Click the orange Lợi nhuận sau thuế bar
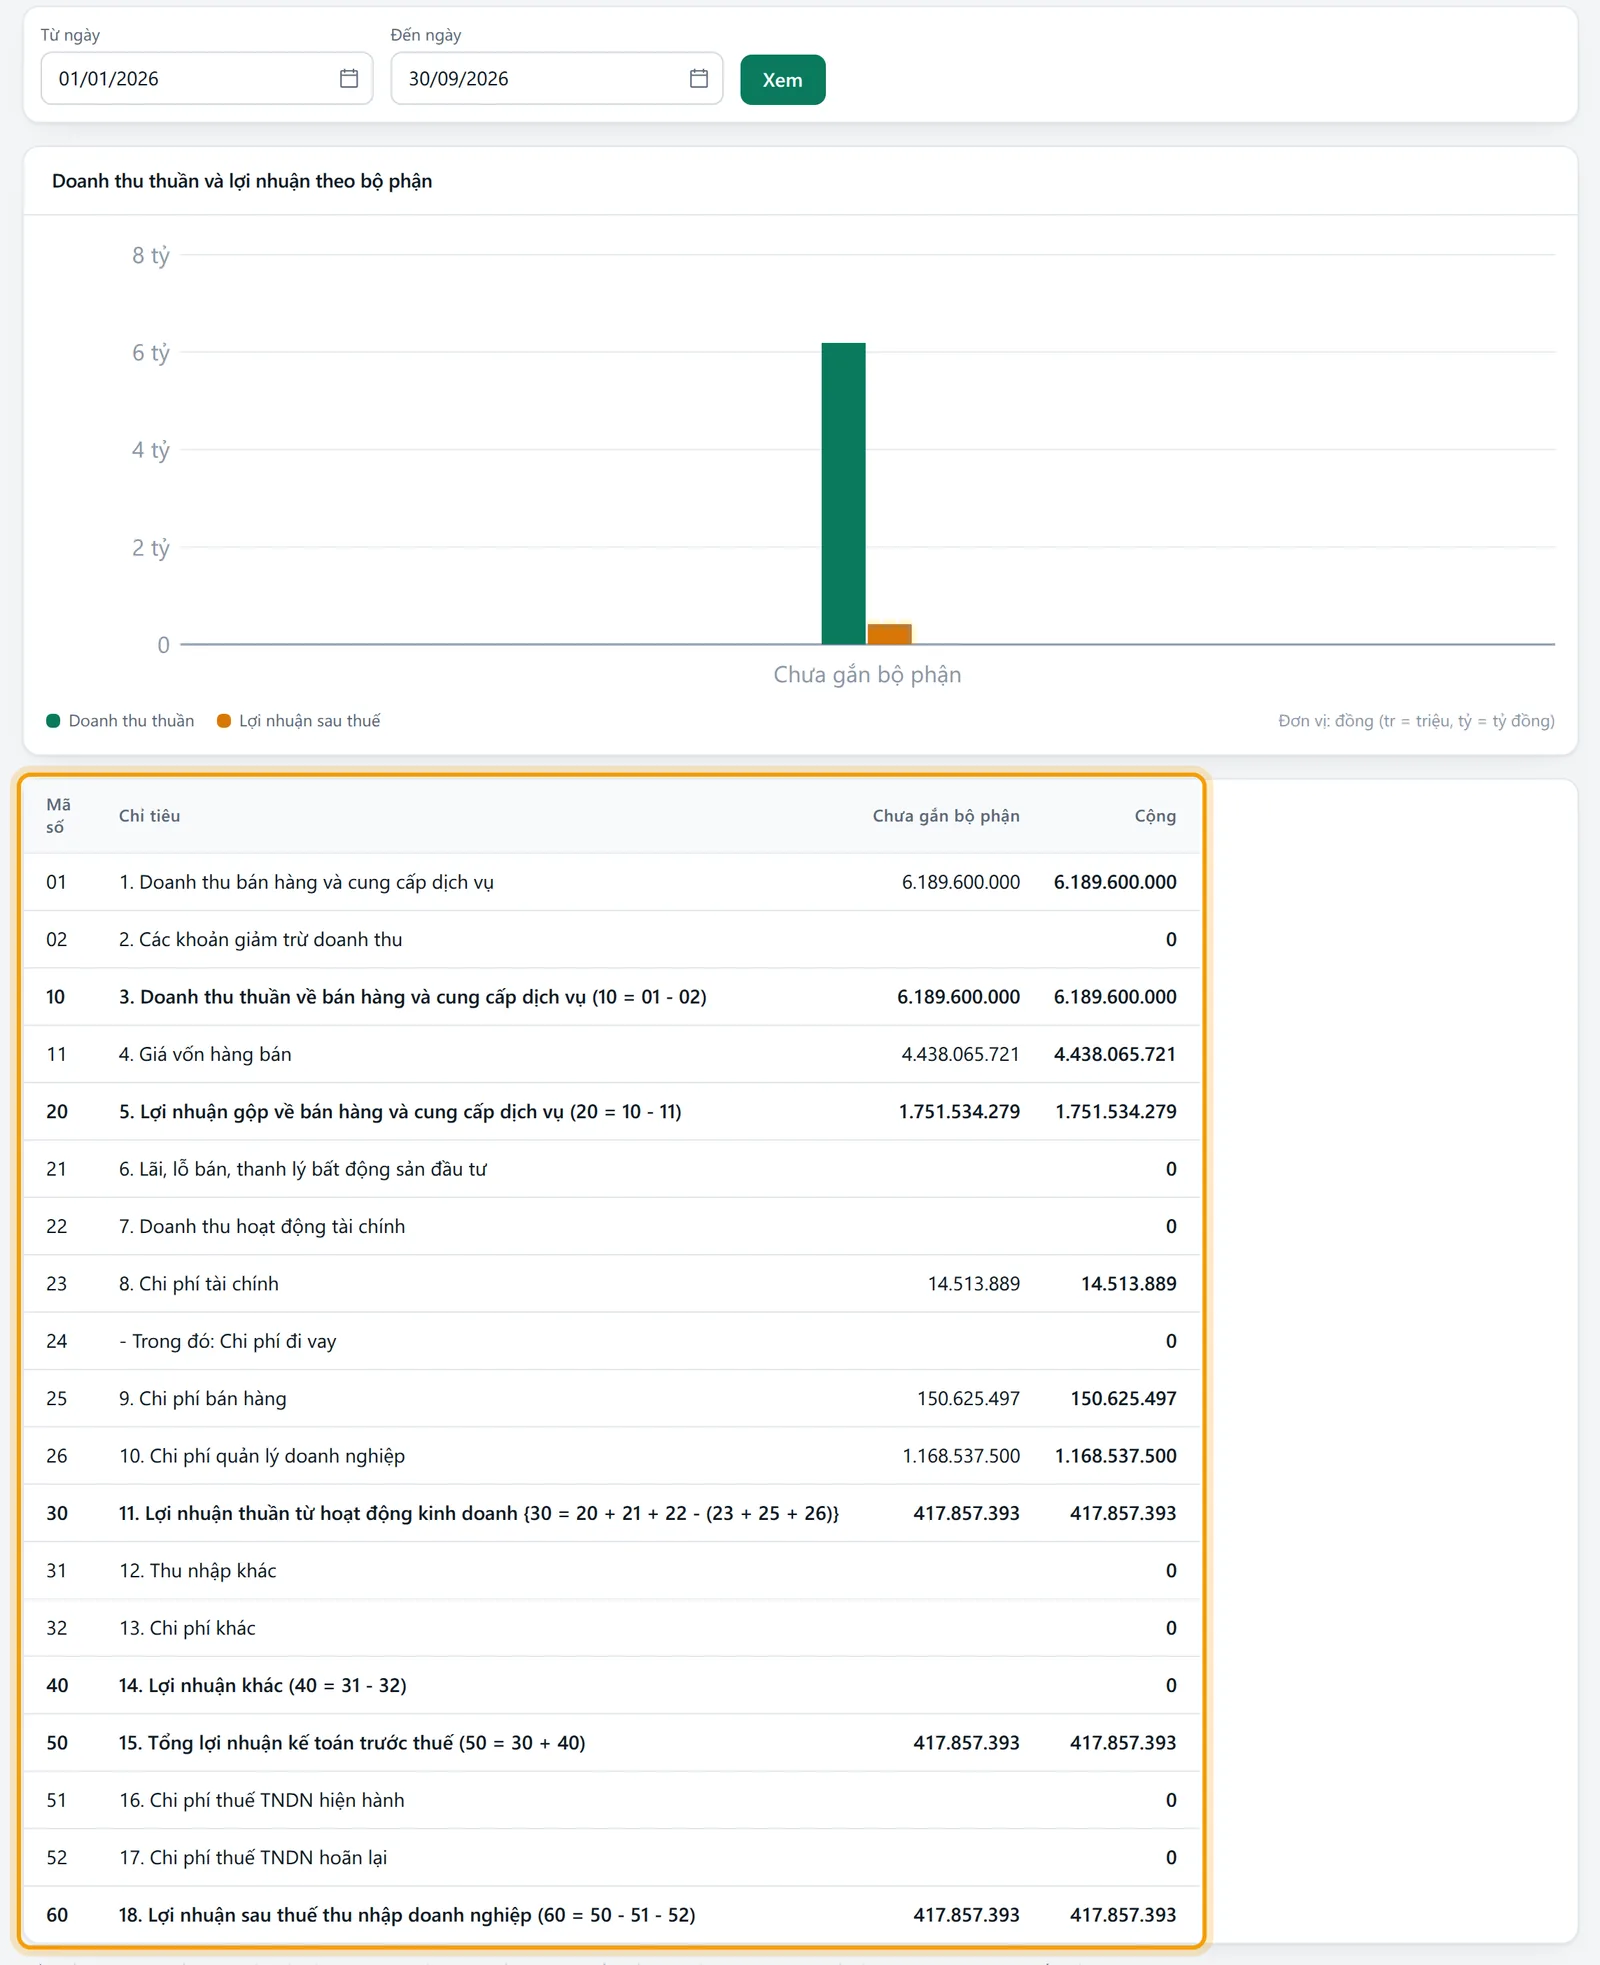 click(x=890, y=634)
